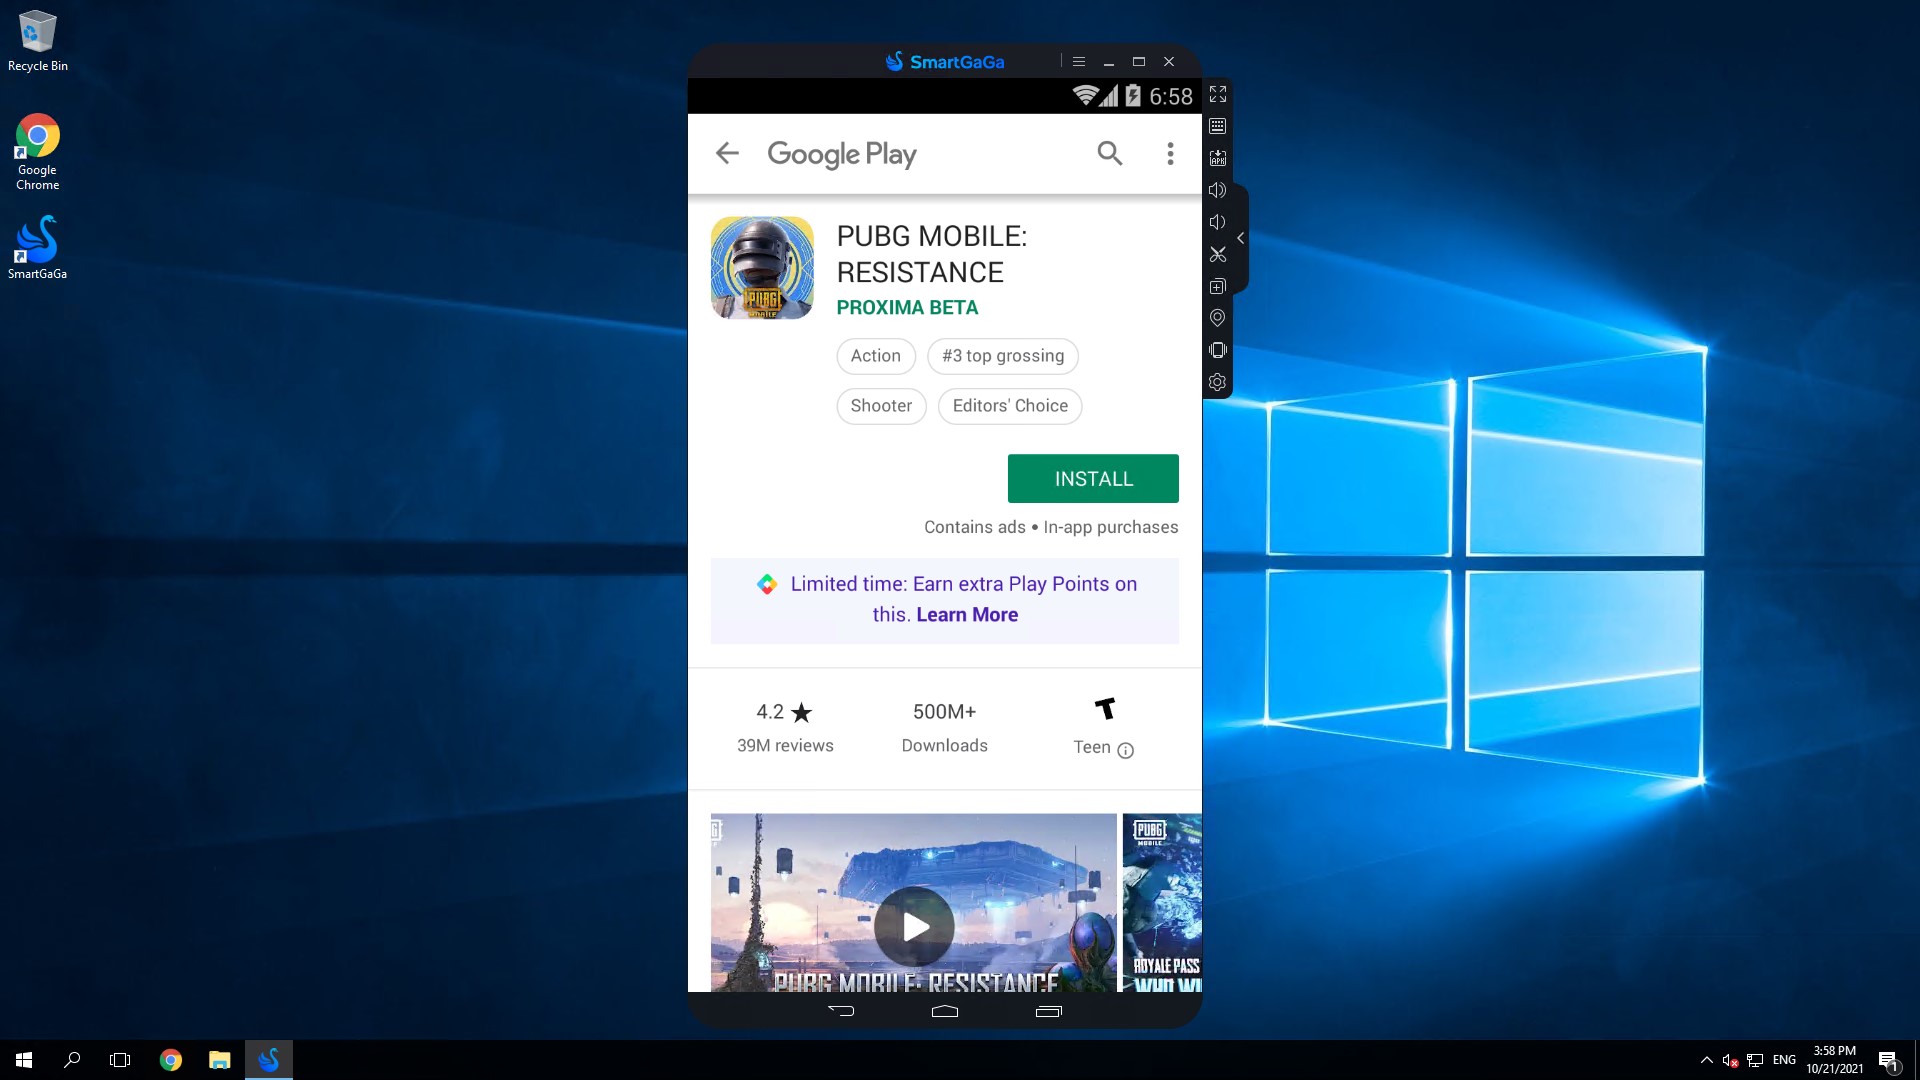Open the SmartGaGa hamburger menu

1077,61
